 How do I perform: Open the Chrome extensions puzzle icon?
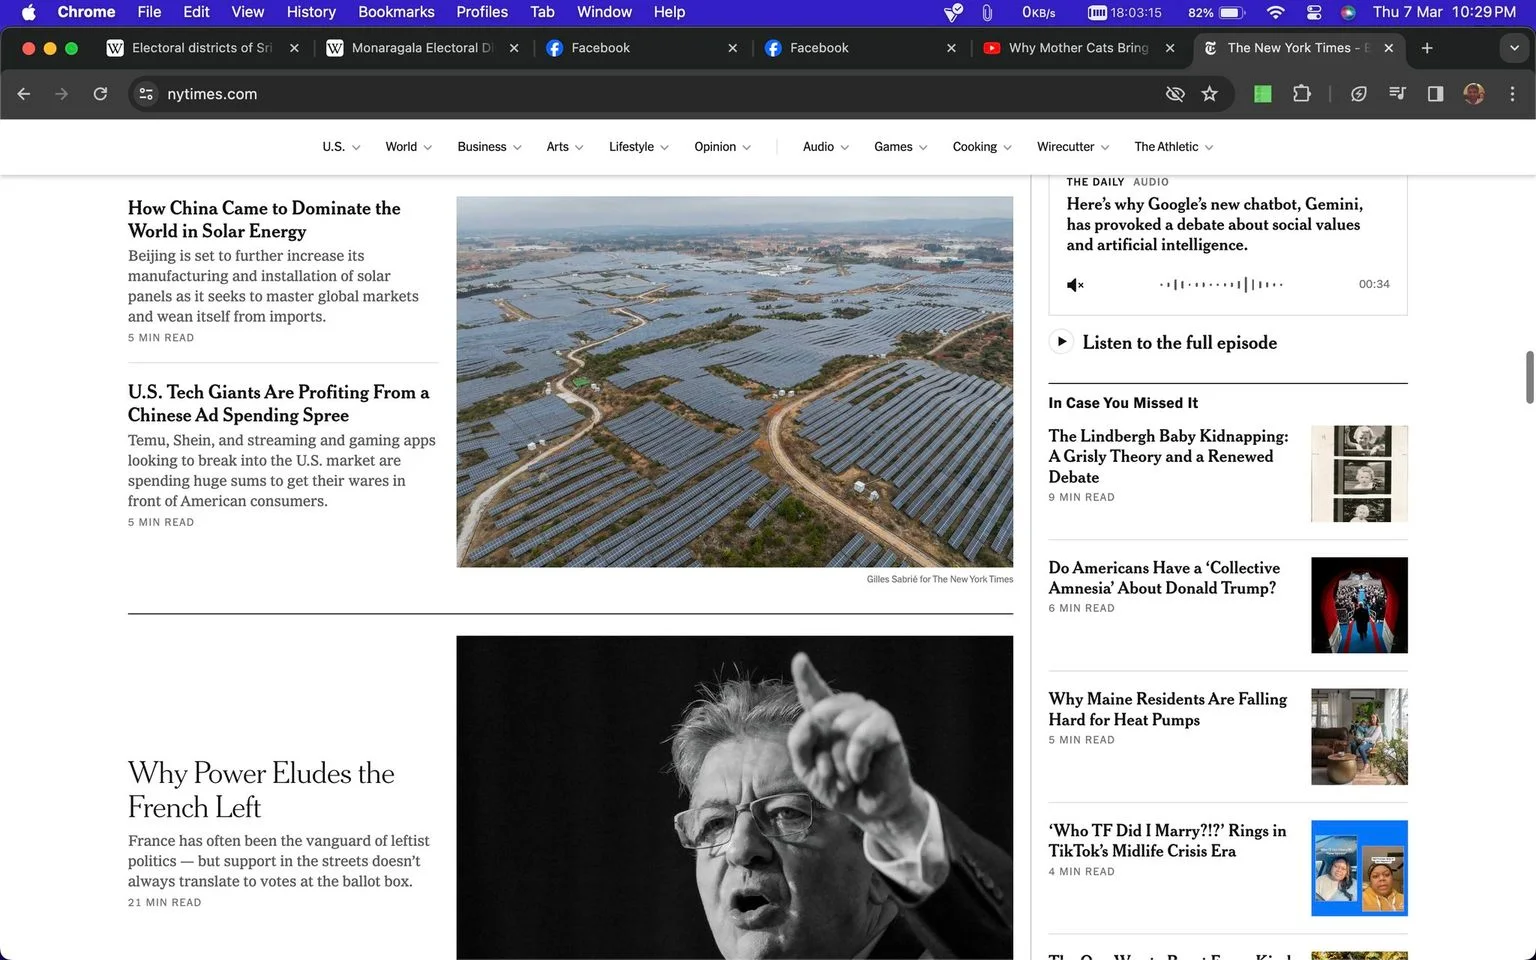coord(1301,94)
